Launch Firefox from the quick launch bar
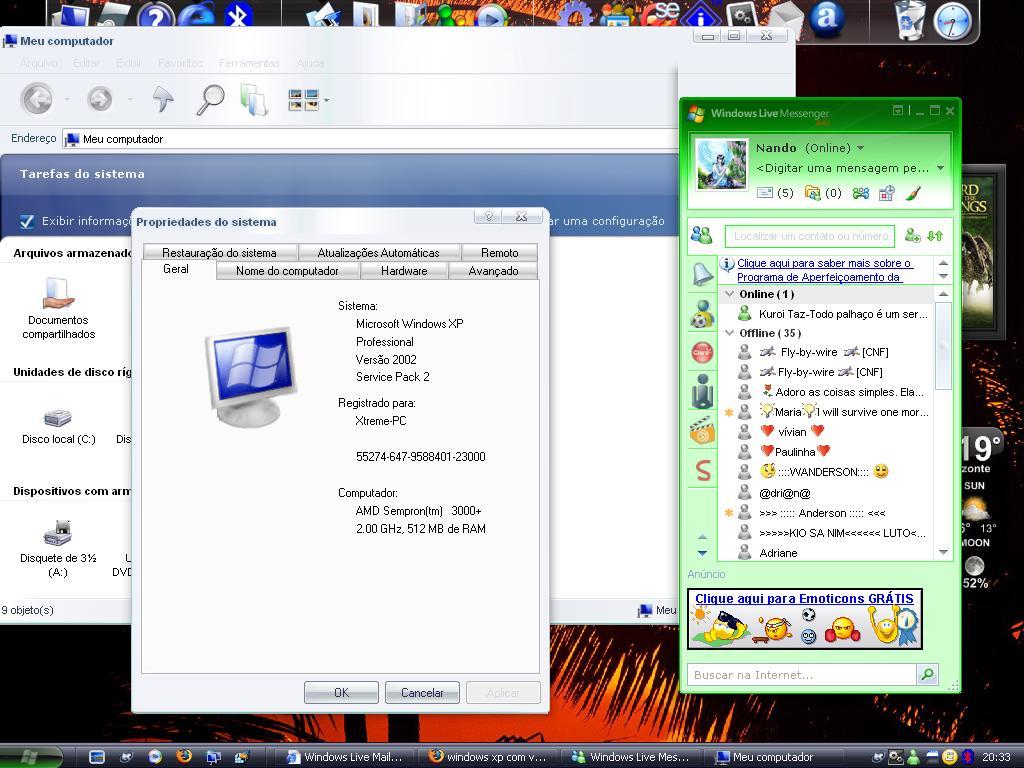The height and width of the screenshot is (768, 1024). click(184, 757)
